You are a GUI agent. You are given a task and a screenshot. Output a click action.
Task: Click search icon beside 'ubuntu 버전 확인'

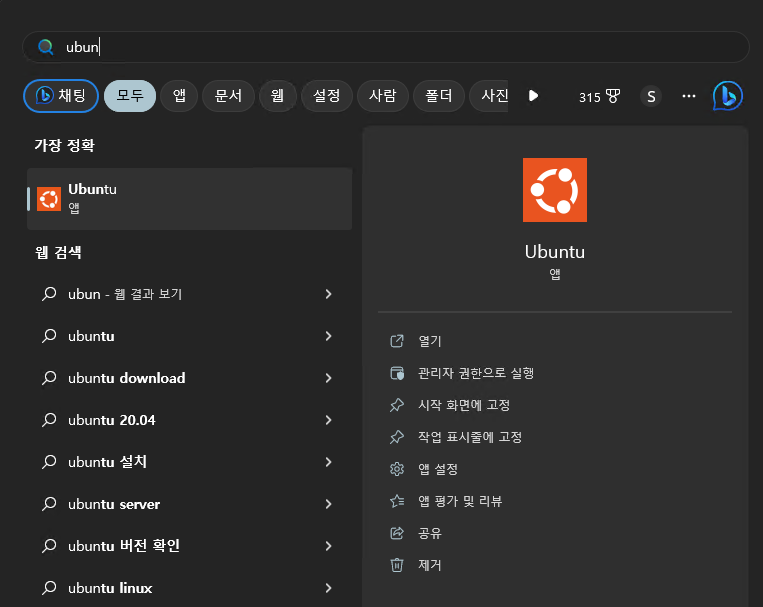click(x=49, y=546)
